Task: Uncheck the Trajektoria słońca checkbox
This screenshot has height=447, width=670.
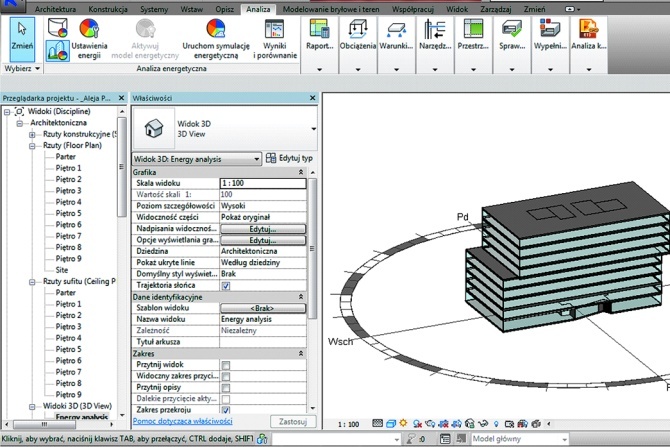Action: [226, 286]
